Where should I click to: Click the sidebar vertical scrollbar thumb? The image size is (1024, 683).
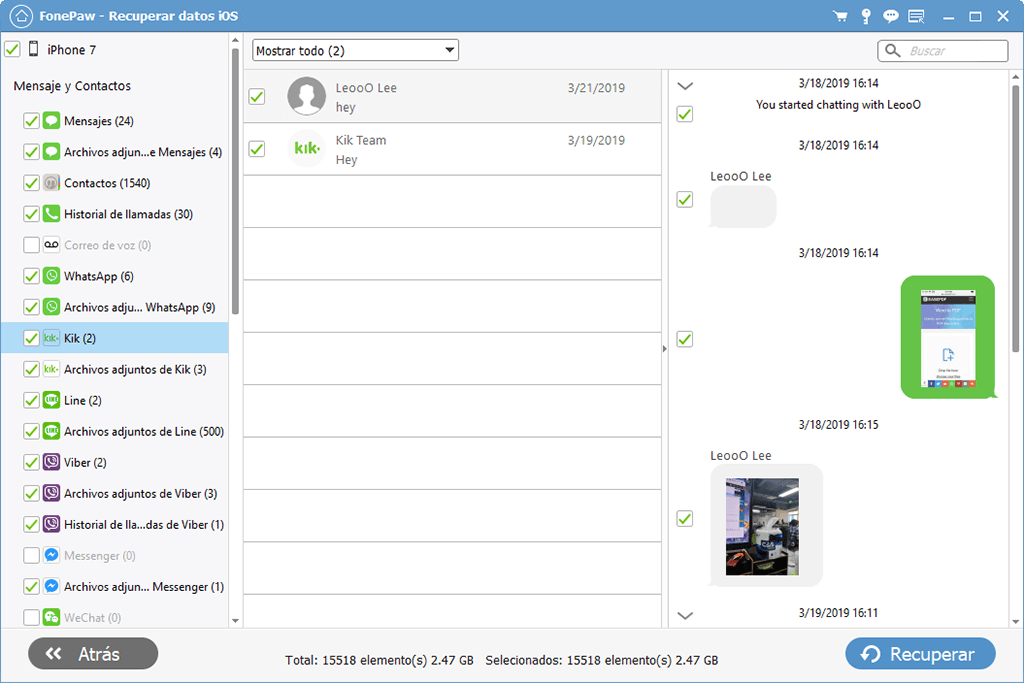click(x=235, y=182)
